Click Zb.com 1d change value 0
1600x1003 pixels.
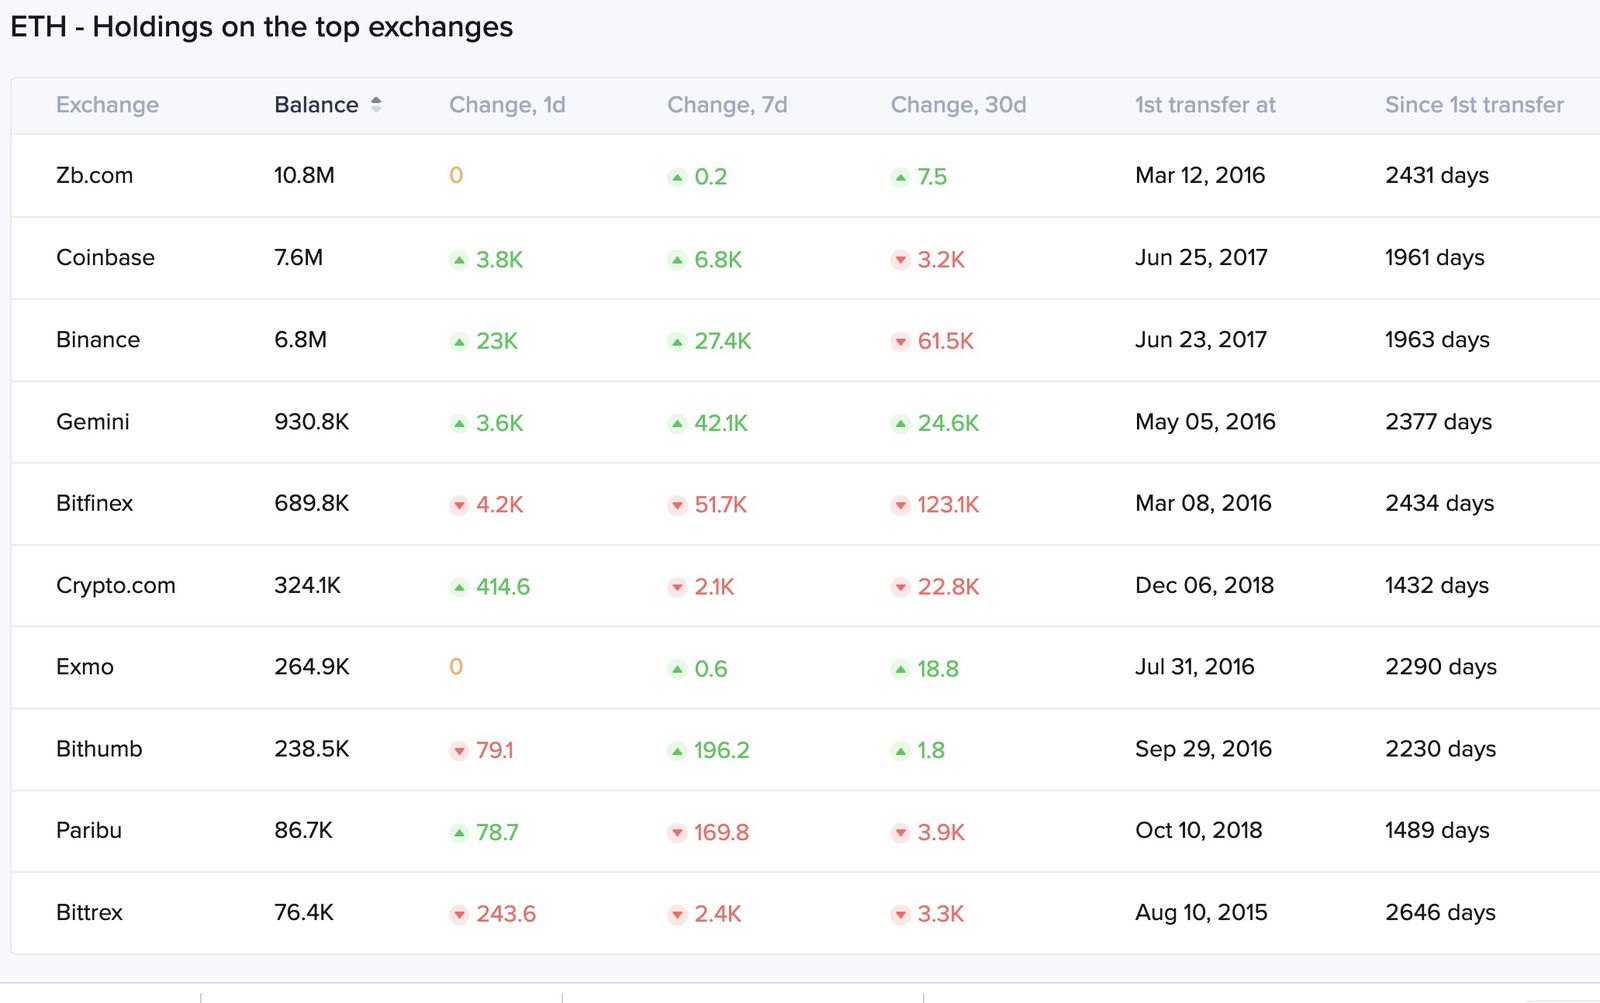(x=456, y=176)
